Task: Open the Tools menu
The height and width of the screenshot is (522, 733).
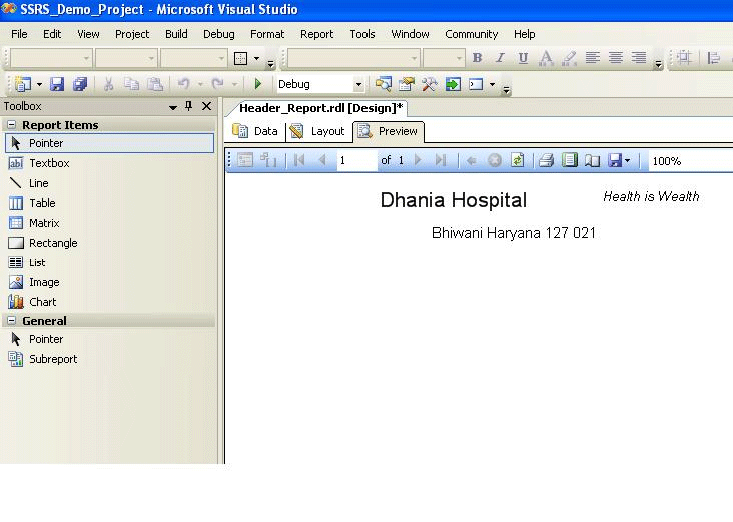Action: (362, 34)
